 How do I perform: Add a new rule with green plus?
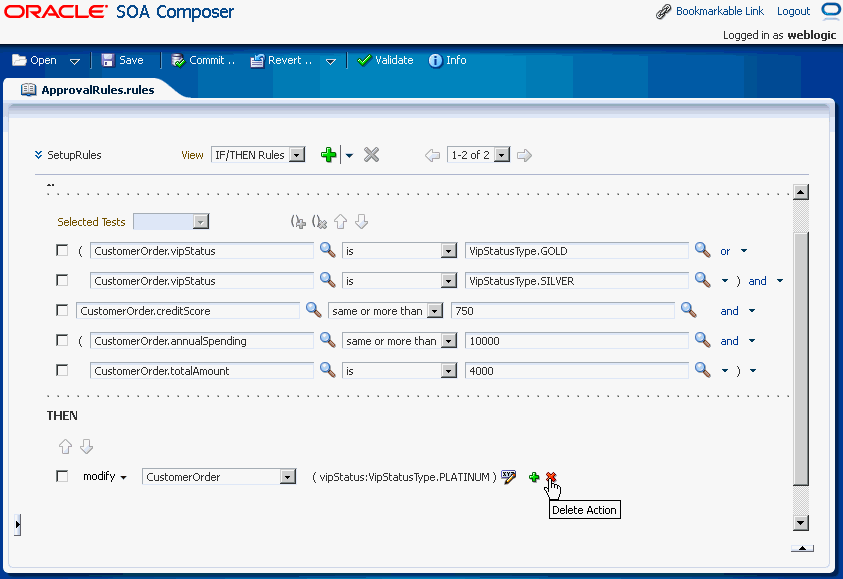point(328,155)
